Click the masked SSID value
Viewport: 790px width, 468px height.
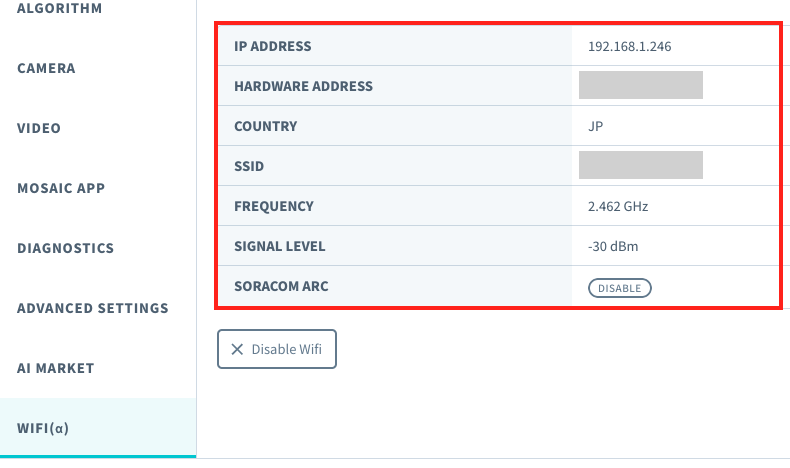click(x=641, y=165)
